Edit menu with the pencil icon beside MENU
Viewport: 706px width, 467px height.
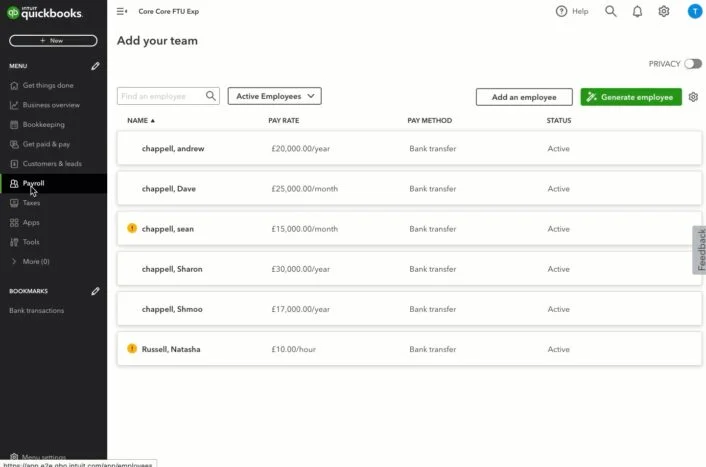click(95, 66)
